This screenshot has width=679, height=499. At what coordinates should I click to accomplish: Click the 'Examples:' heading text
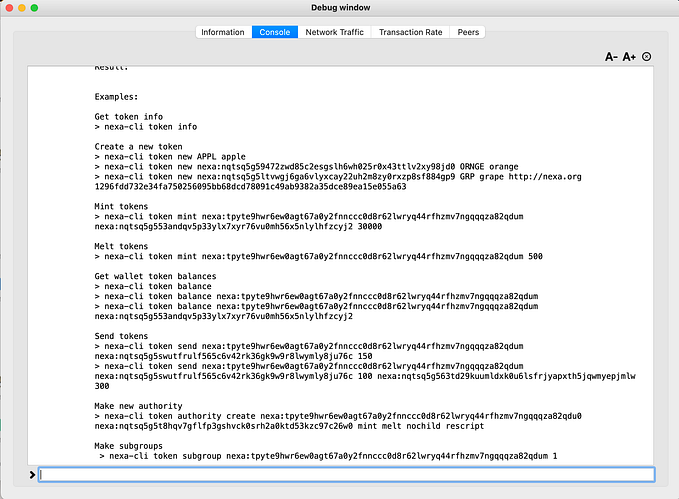click(x=116, y=97)
